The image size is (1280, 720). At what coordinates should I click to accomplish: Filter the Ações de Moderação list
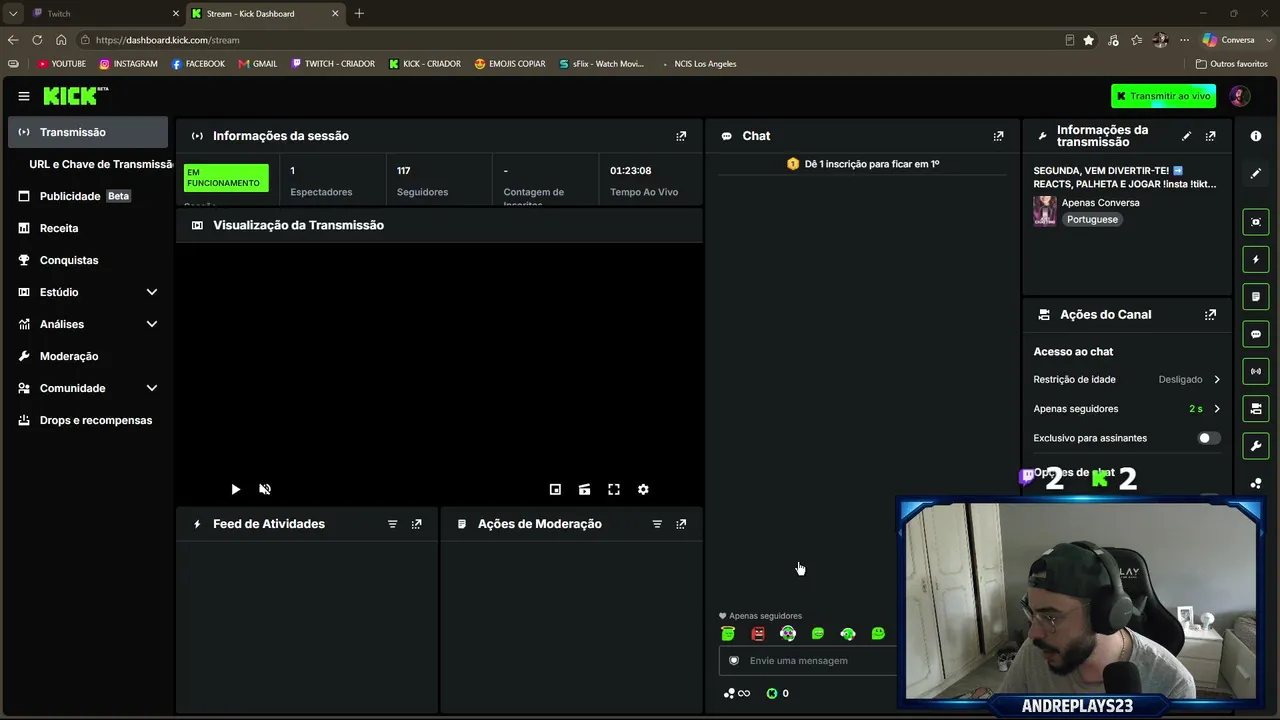coord(657,524)
